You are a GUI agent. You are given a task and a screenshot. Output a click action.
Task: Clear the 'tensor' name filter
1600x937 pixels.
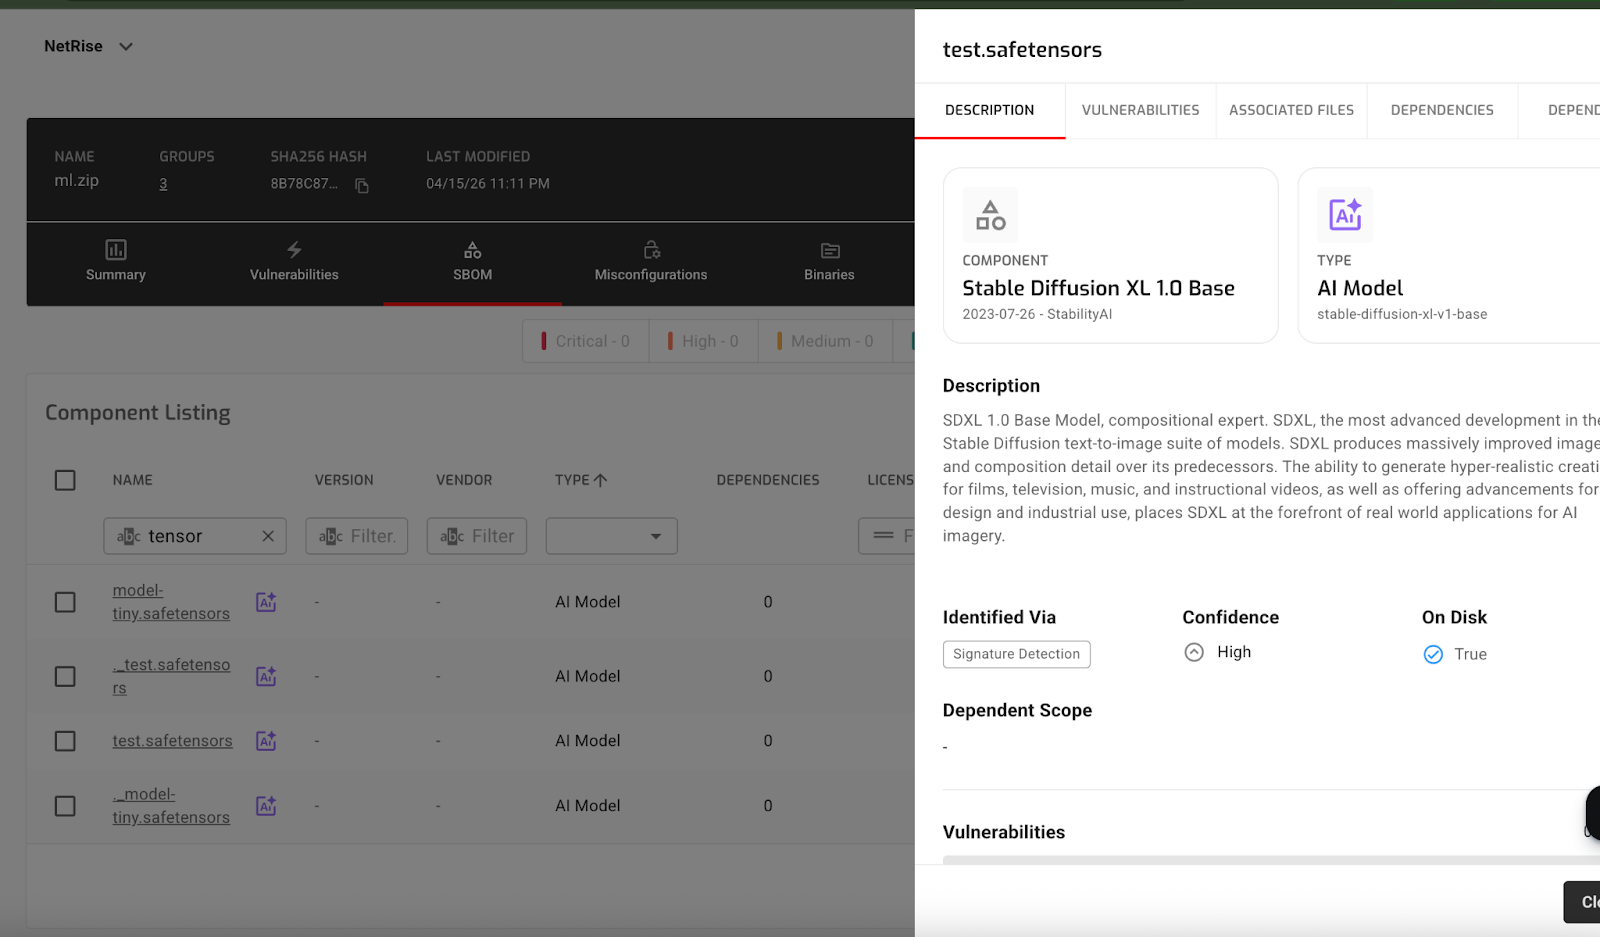(x=268, y=536)
